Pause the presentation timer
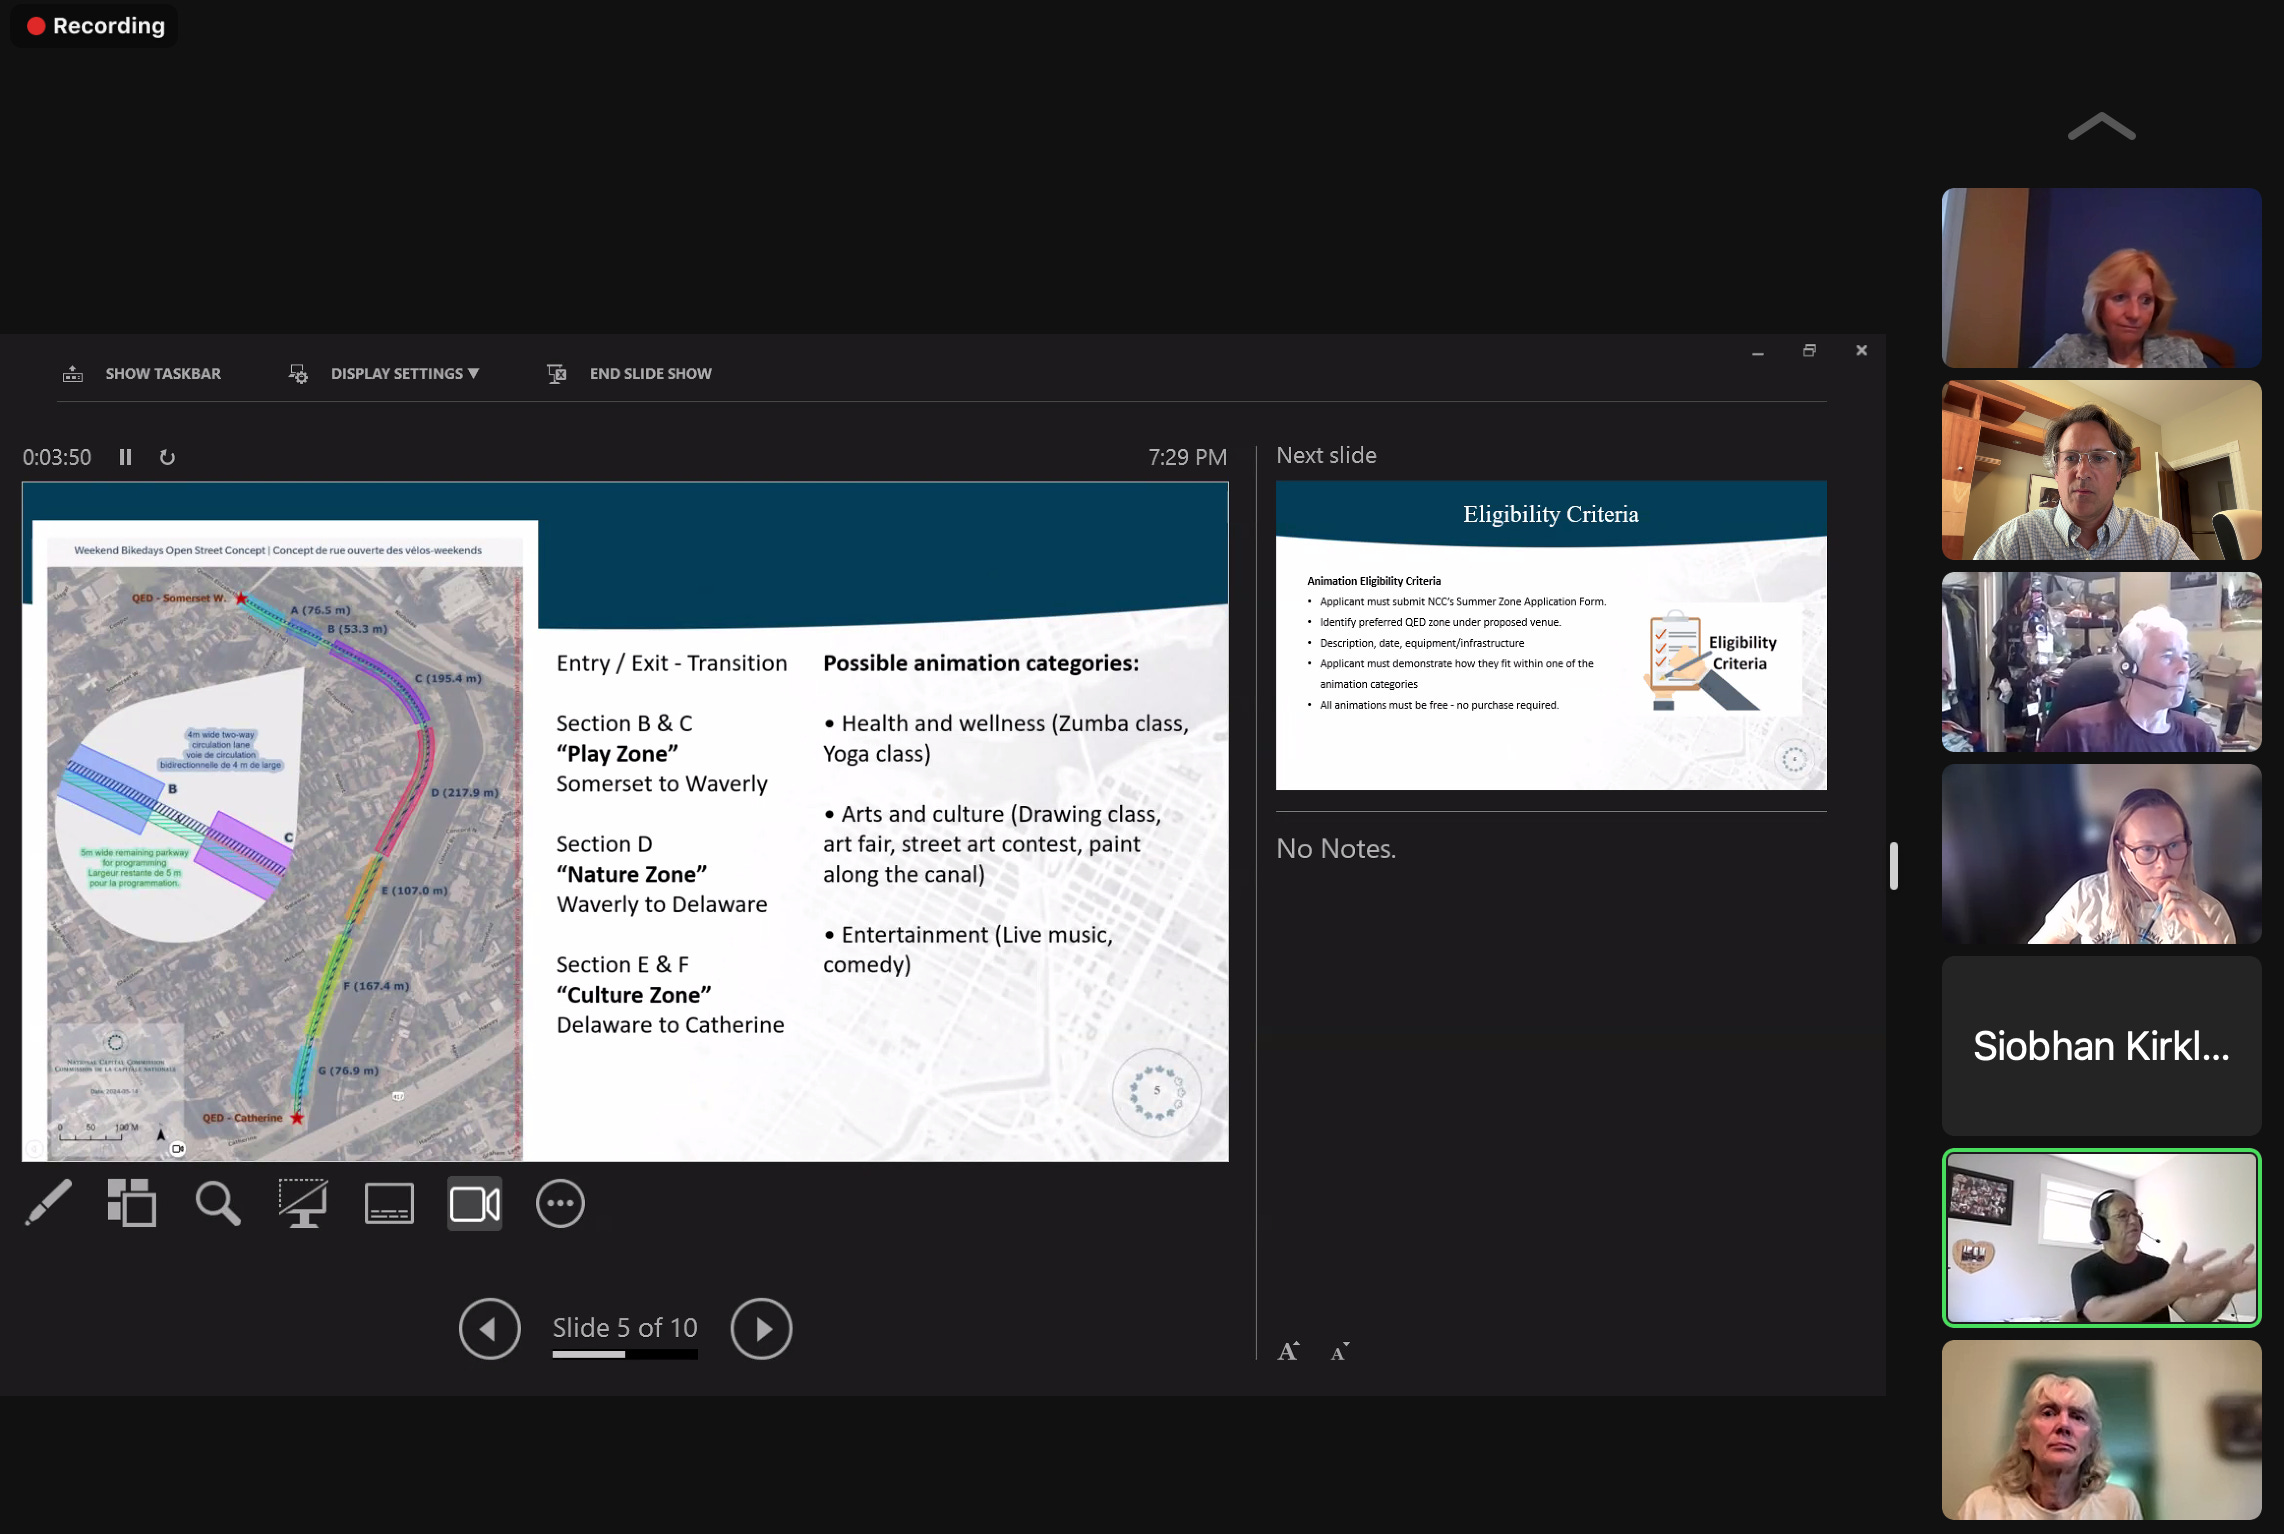Screen dimensions: 2284x1534 pos(125,457)
